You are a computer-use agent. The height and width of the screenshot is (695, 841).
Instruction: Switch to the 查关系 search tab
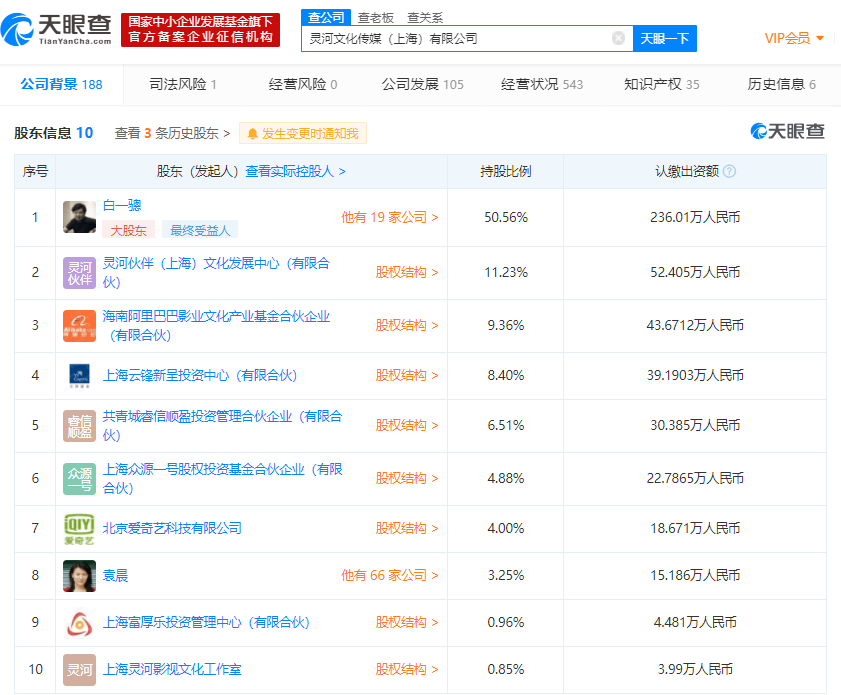425,18
